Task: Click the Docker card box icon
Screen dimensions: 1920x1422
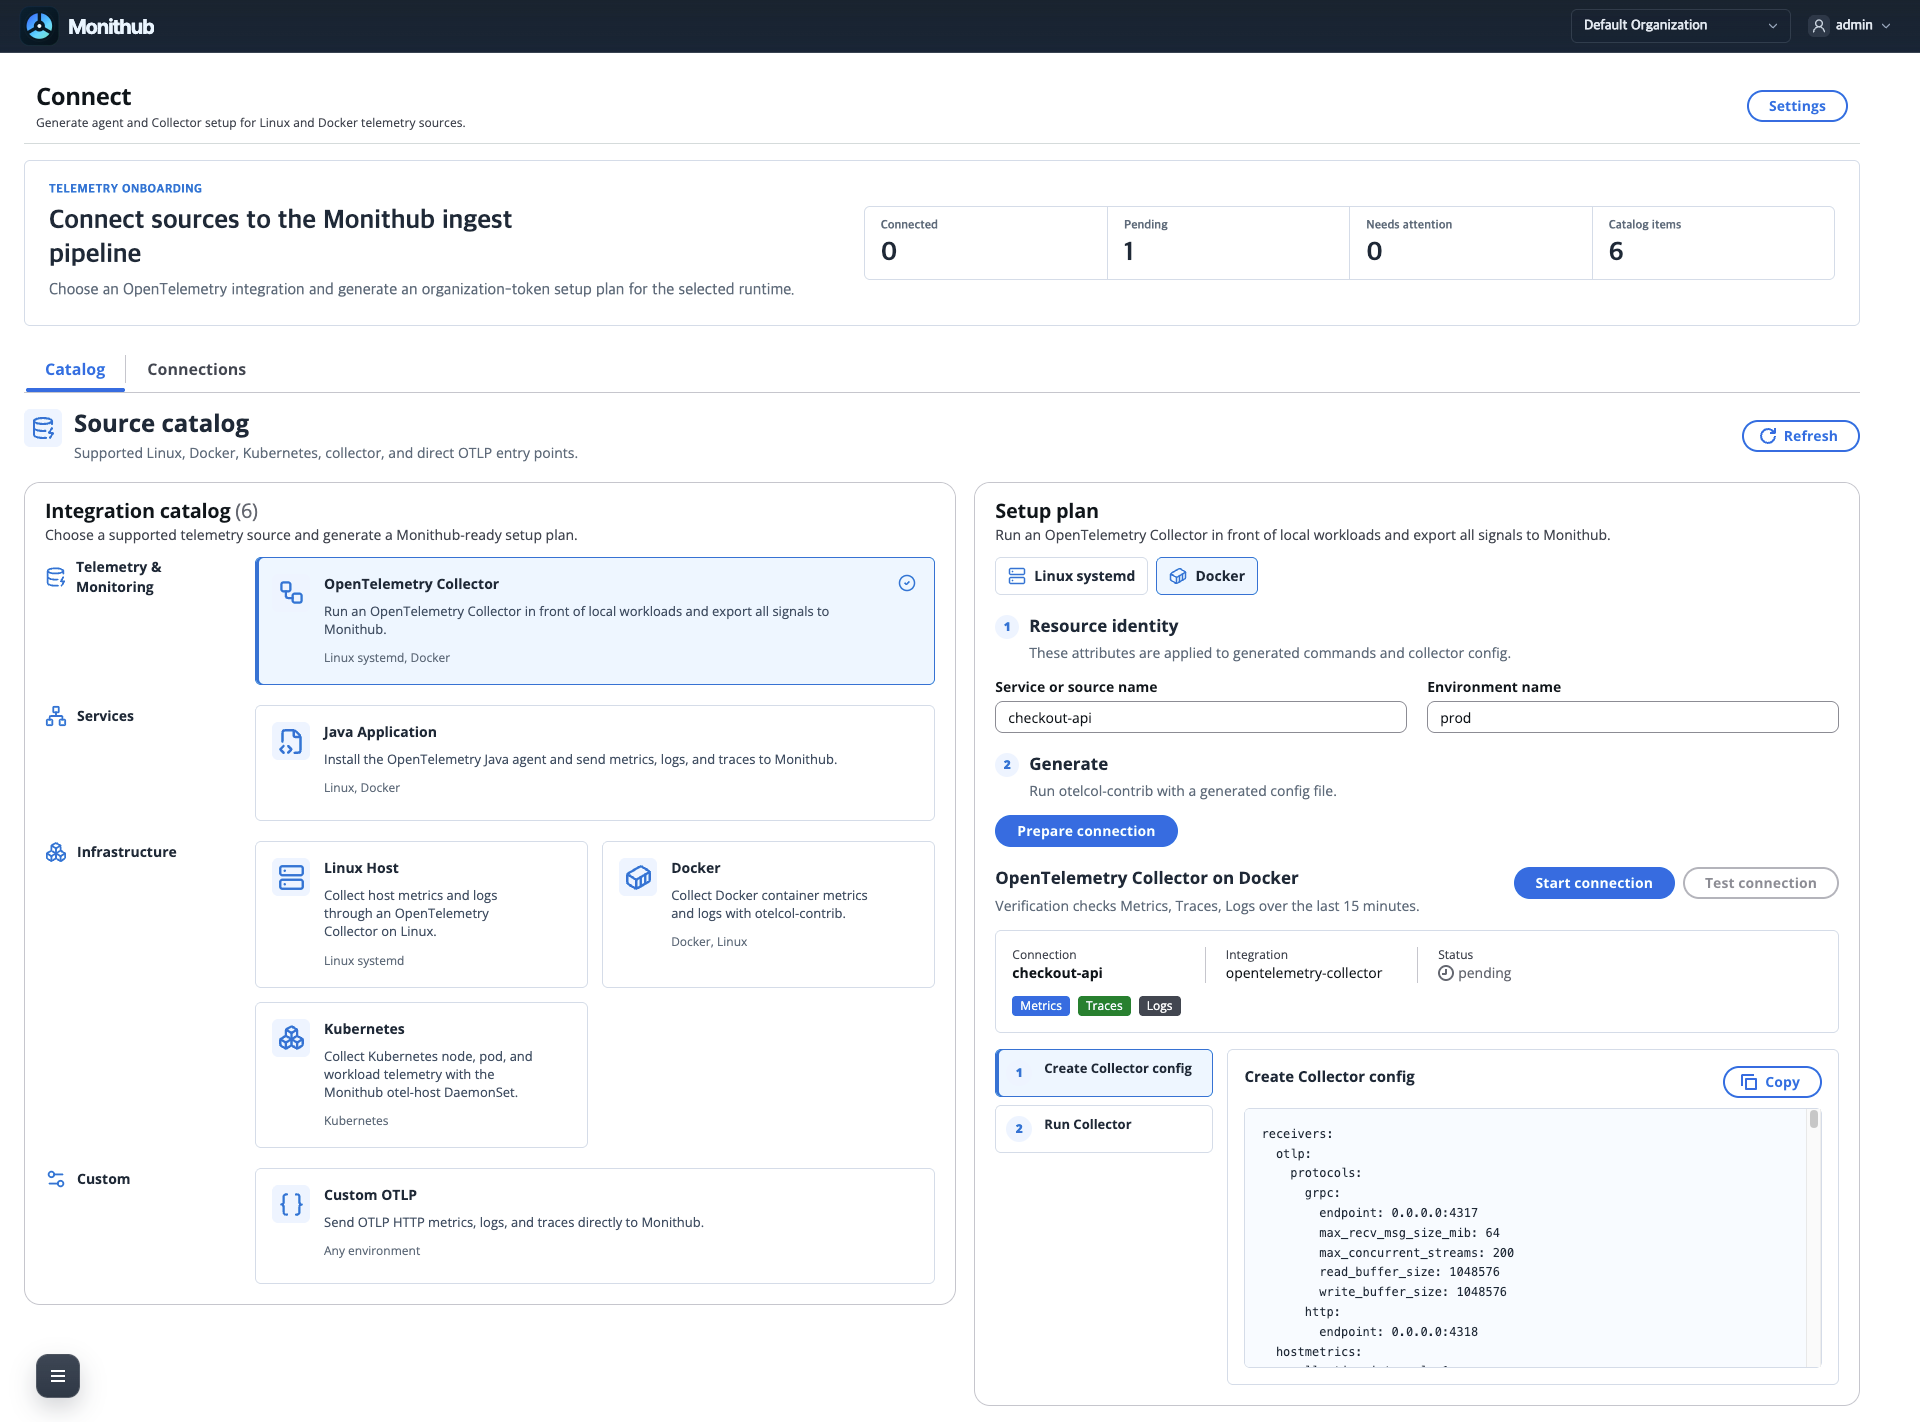Action: (638, 877)
